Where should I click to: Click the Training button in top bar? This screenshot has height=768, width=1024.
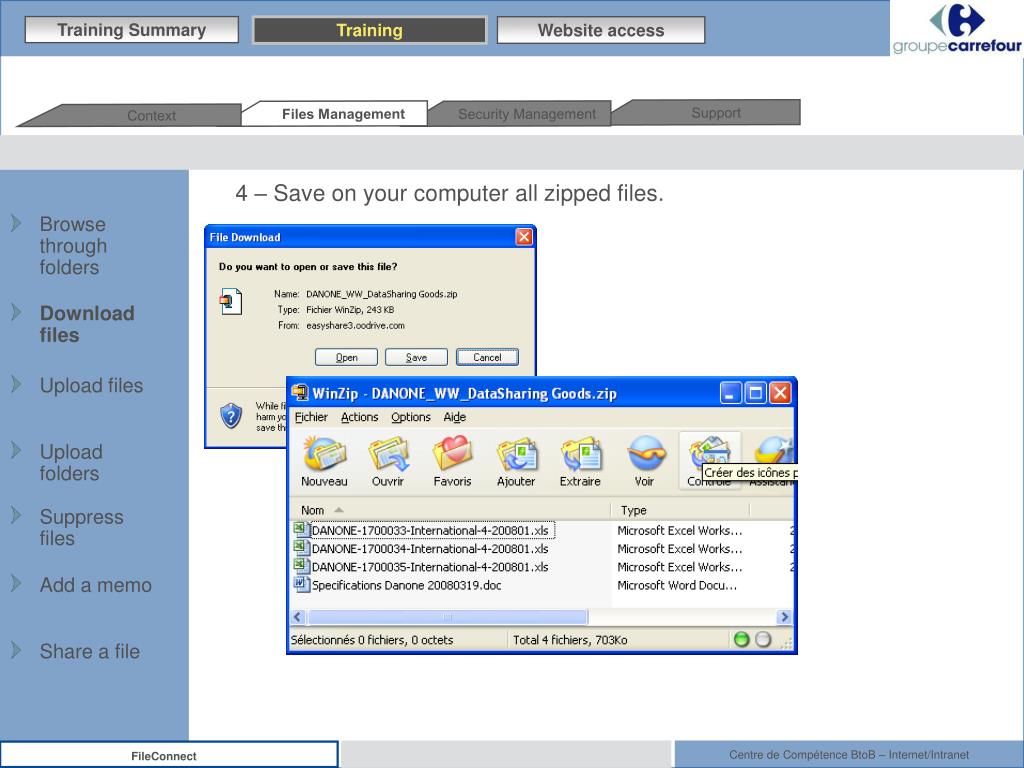click(x=370, y=30)
